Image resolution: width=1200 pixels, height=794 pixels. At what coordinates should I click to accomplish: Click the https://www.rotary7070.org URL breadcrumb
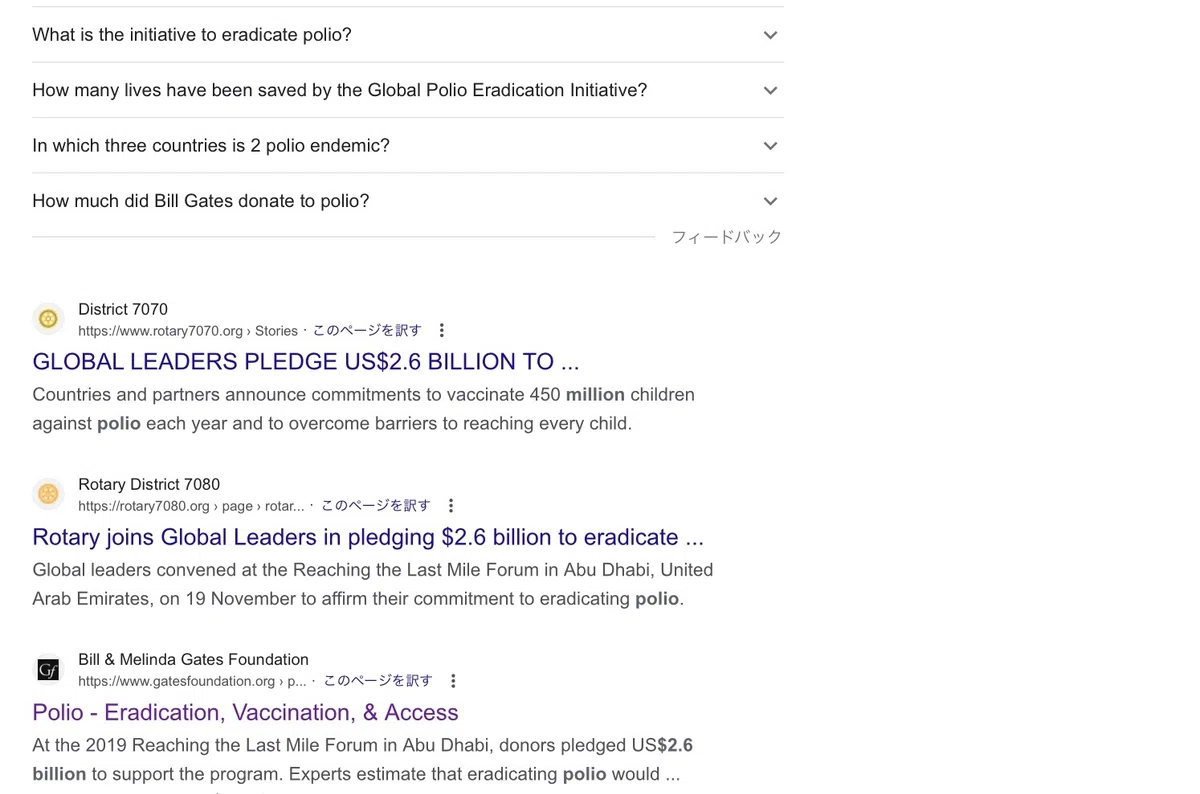click(x=188, y=331)
